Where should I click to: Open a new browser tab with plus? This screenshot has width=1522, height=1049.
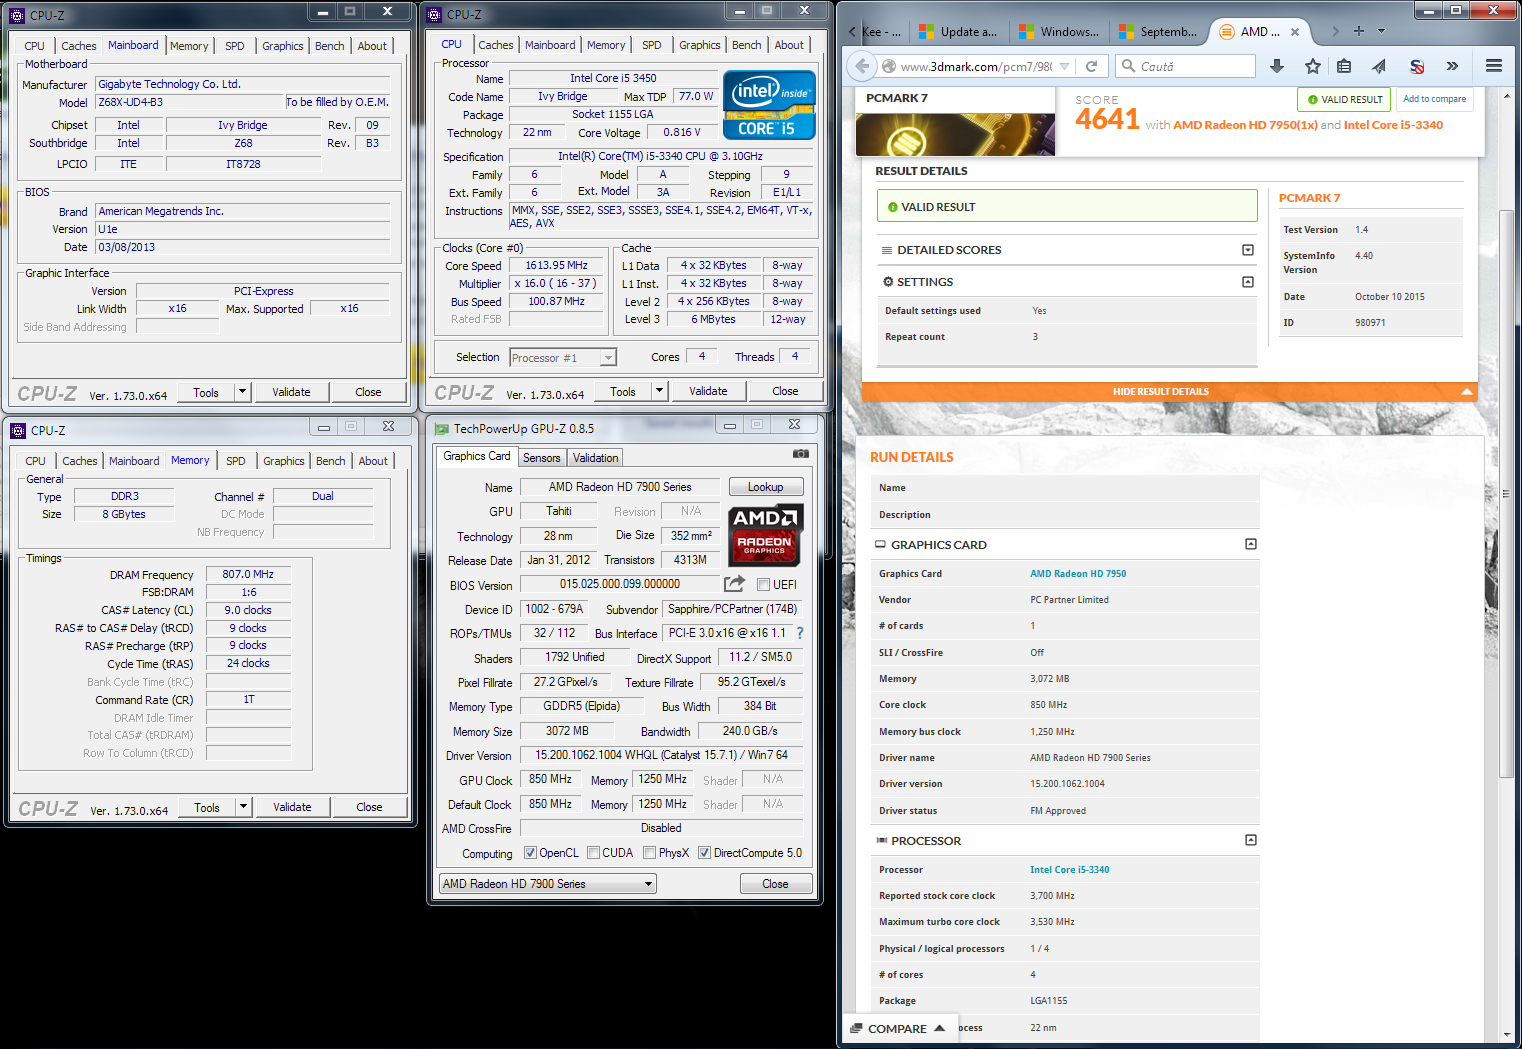1359,31
